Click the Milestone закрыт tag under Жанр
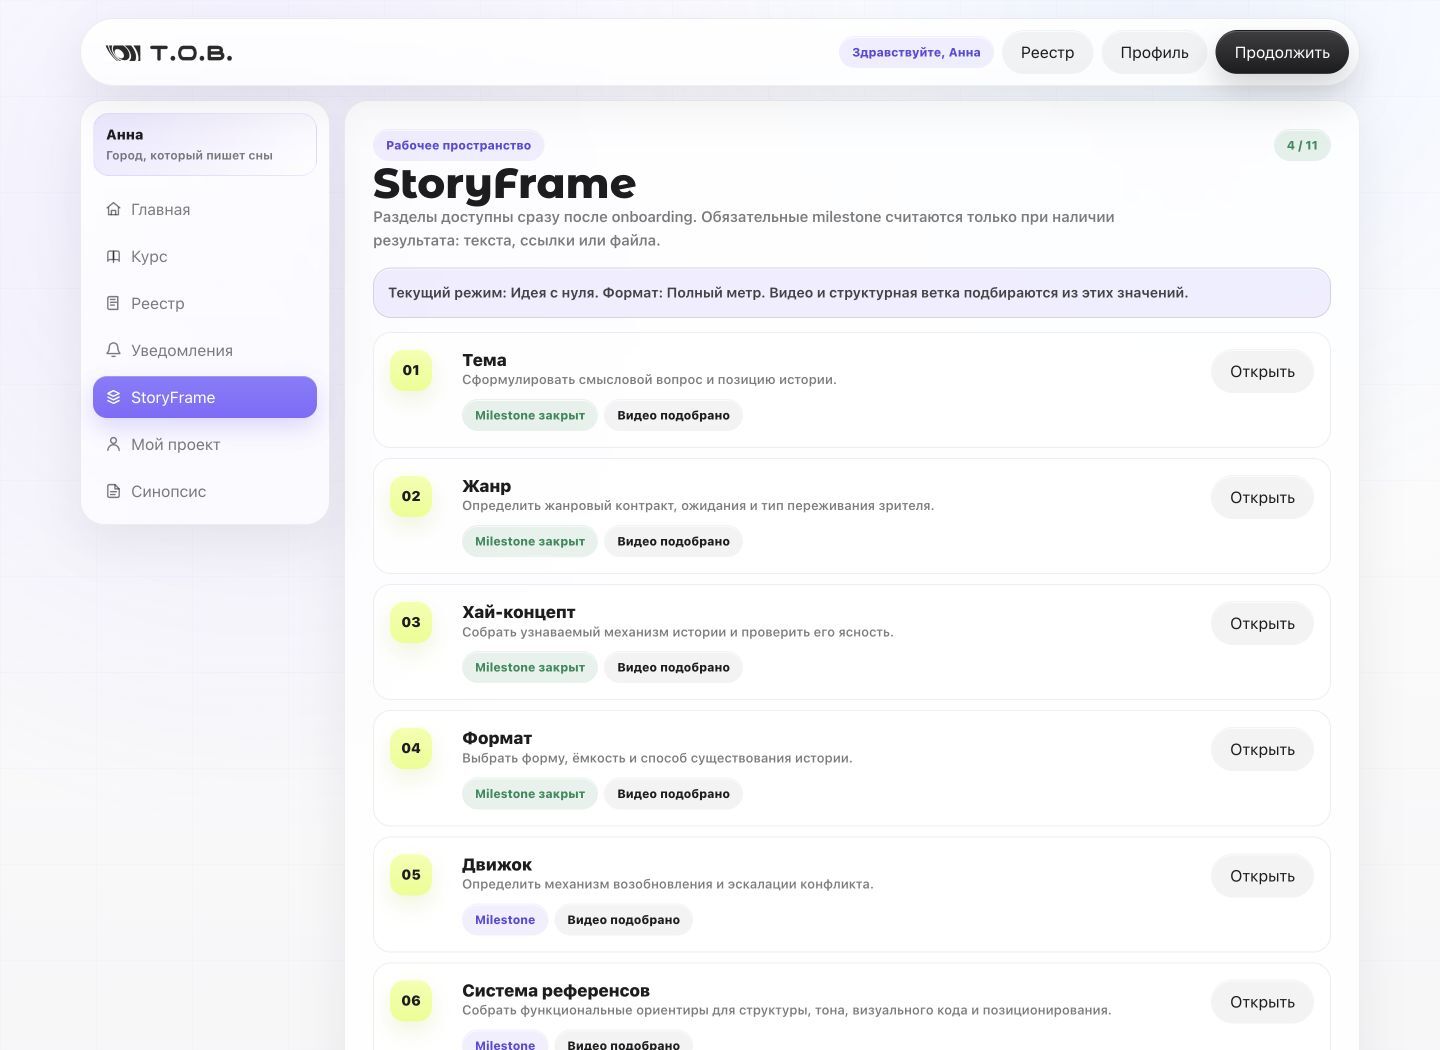The height and width of the screenshot is (1050, 1440). (530, 541)
